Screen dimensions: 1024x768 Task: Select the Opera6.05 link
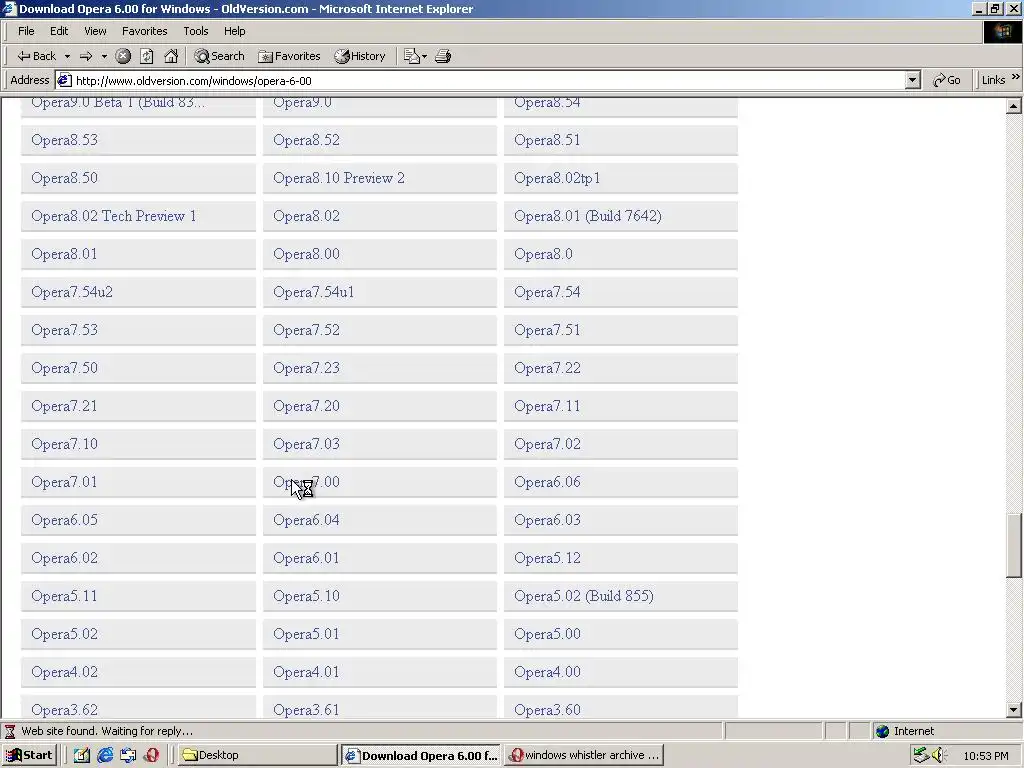65,520
